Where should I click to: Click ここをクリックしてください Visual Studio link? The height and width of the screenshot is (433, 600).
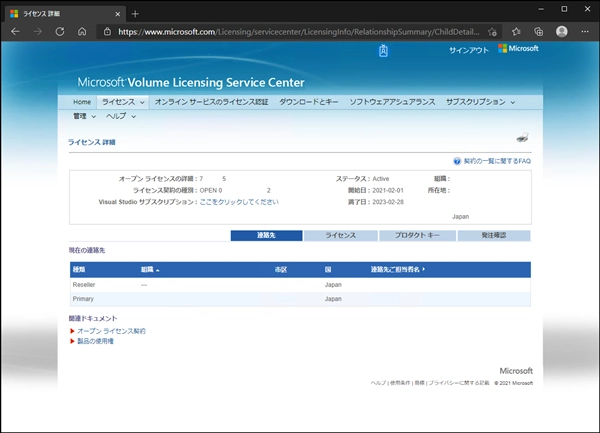point(239,202)
